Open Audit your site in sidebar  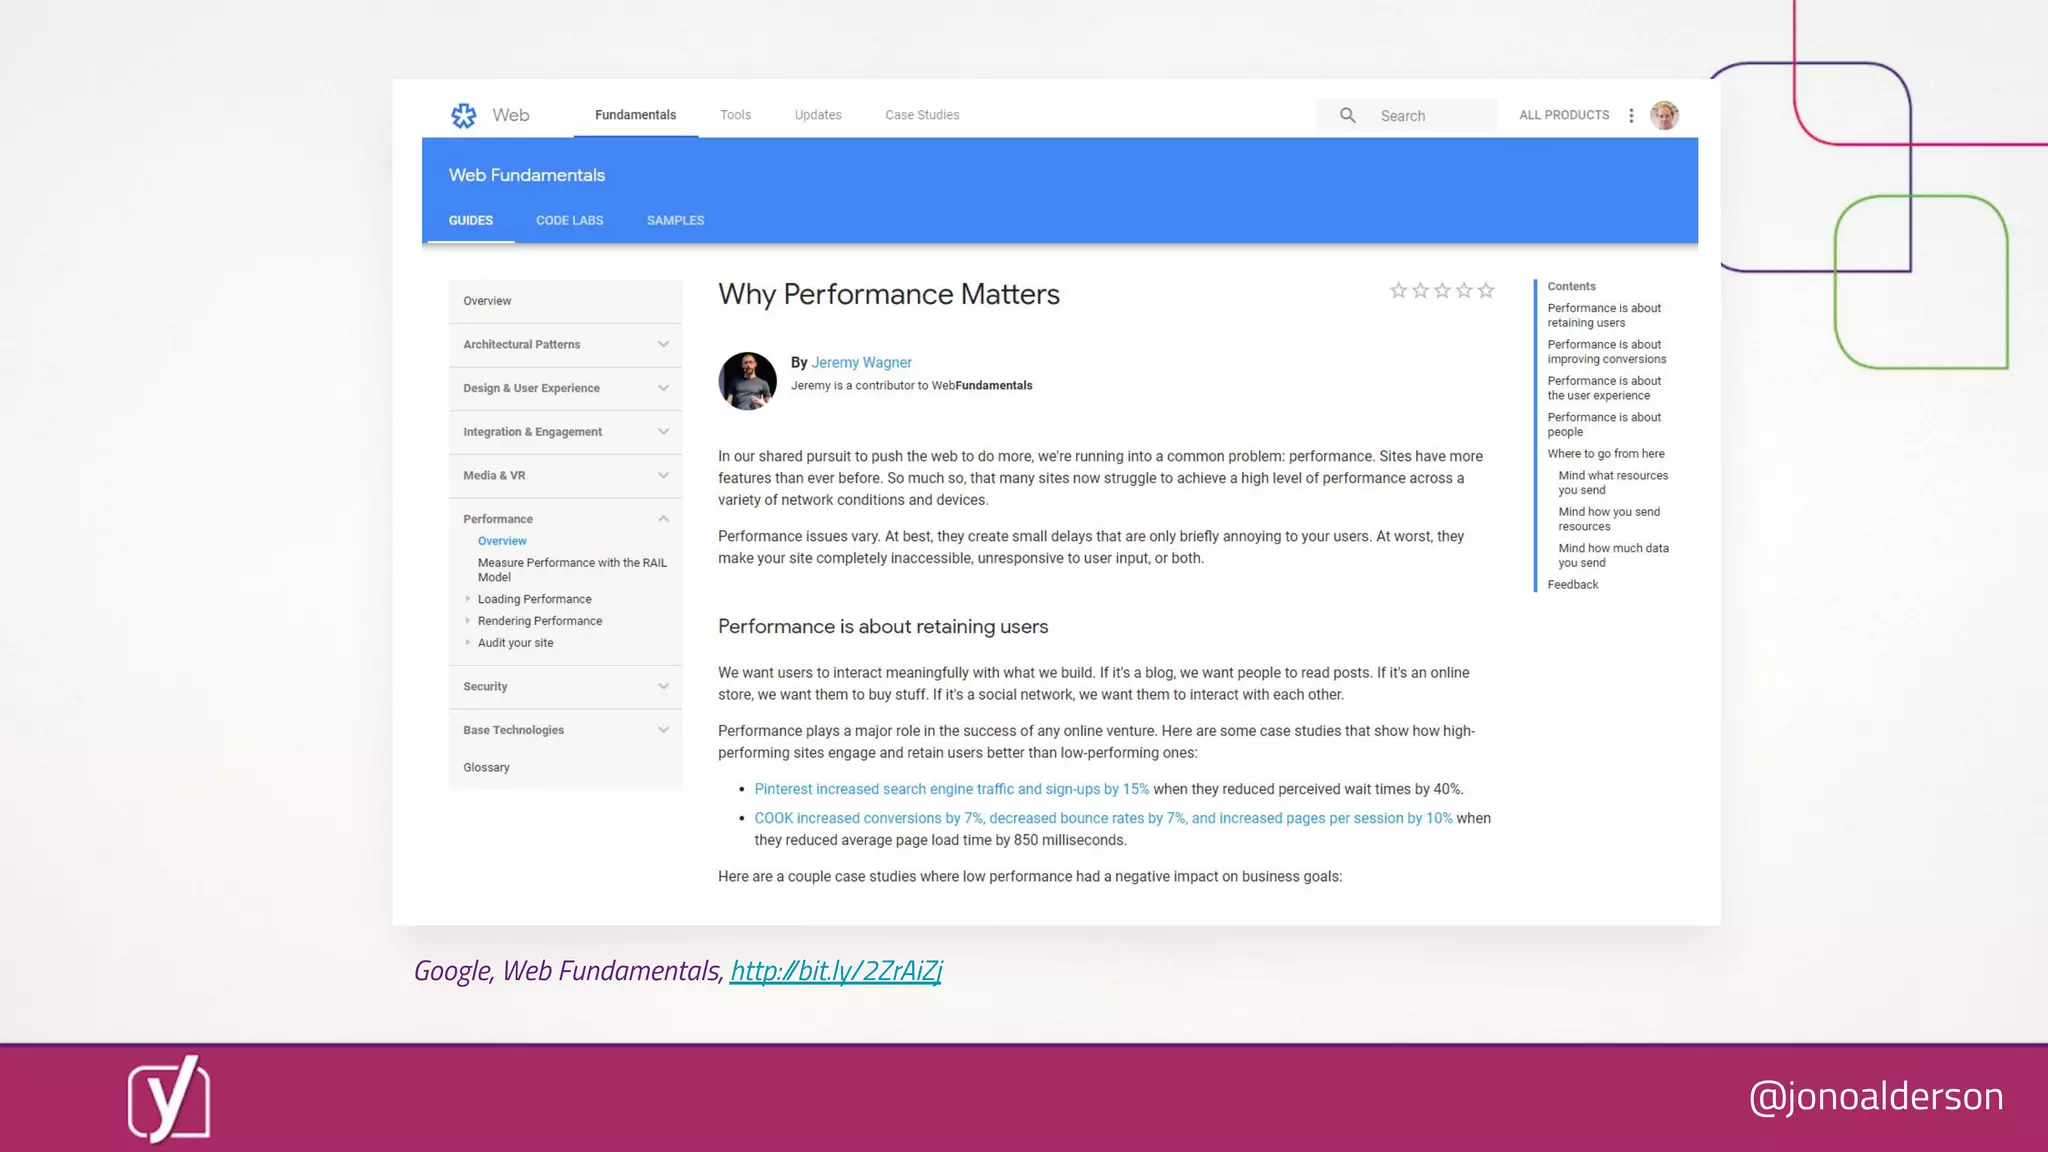tap(515, 643)
